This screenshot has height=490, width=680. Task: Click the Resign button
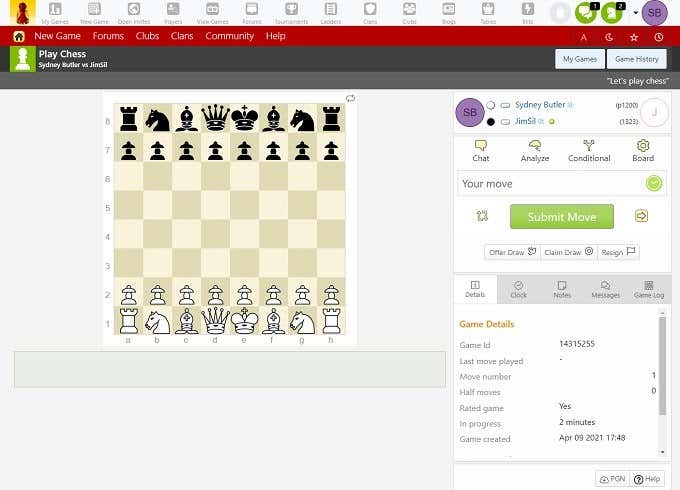618,252
